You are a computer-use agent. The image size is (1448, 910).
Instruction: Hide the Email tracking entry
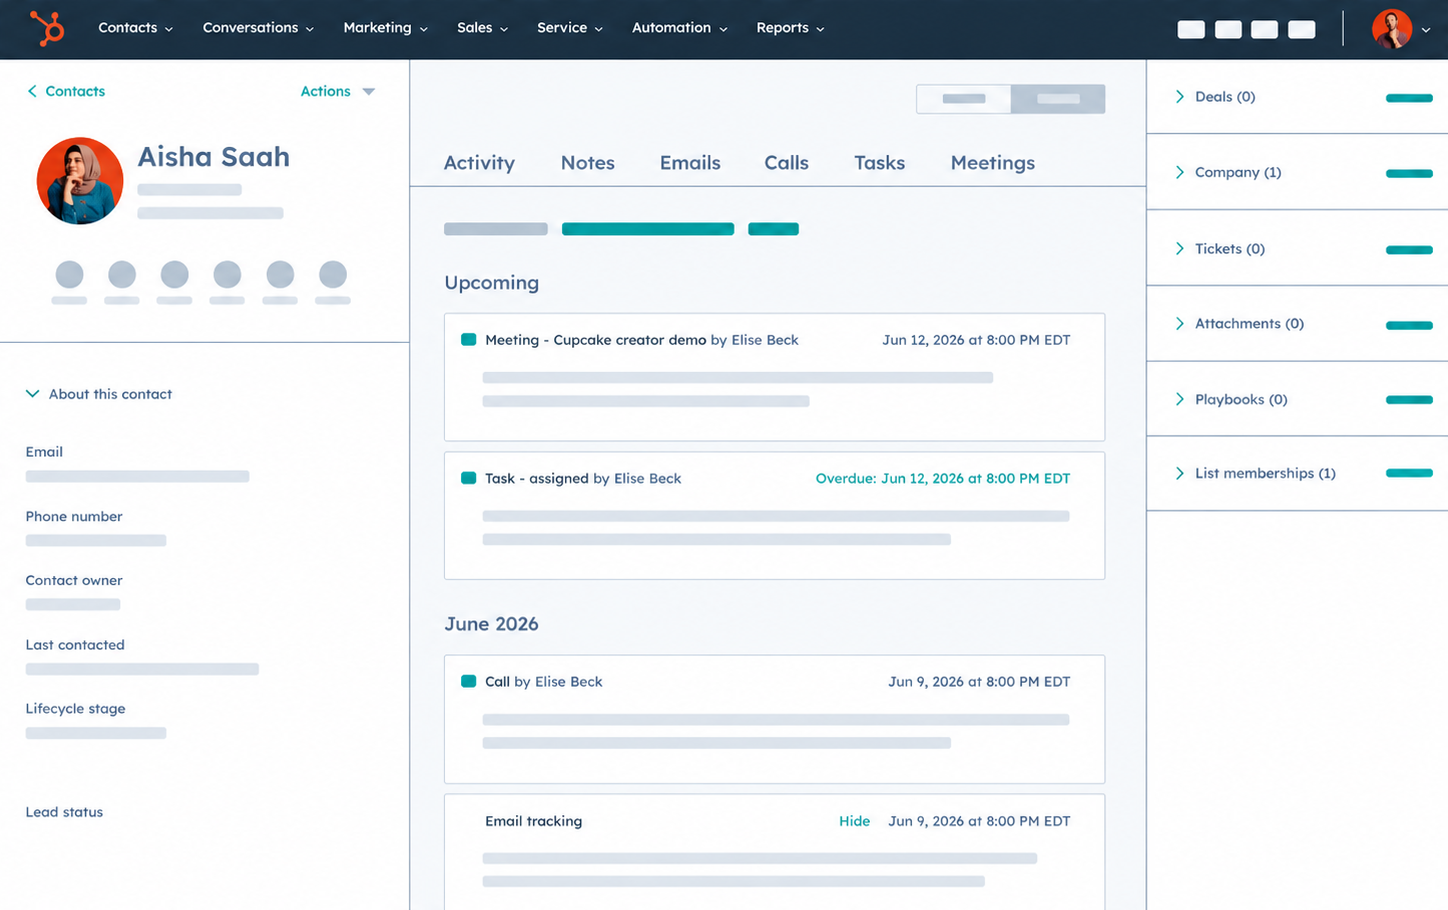pyautogui.click(x=854, y=821)
